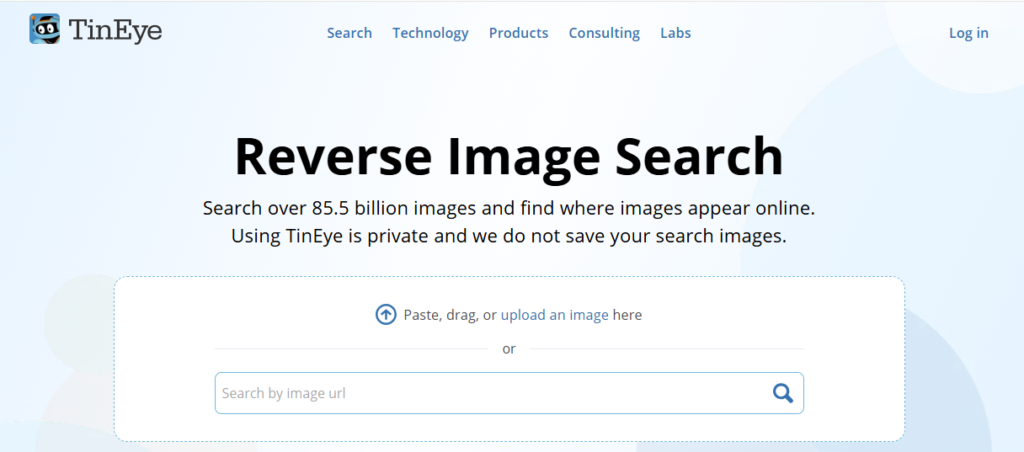
Task: Open the Consulting menu item
Action: tap(604, 33)
